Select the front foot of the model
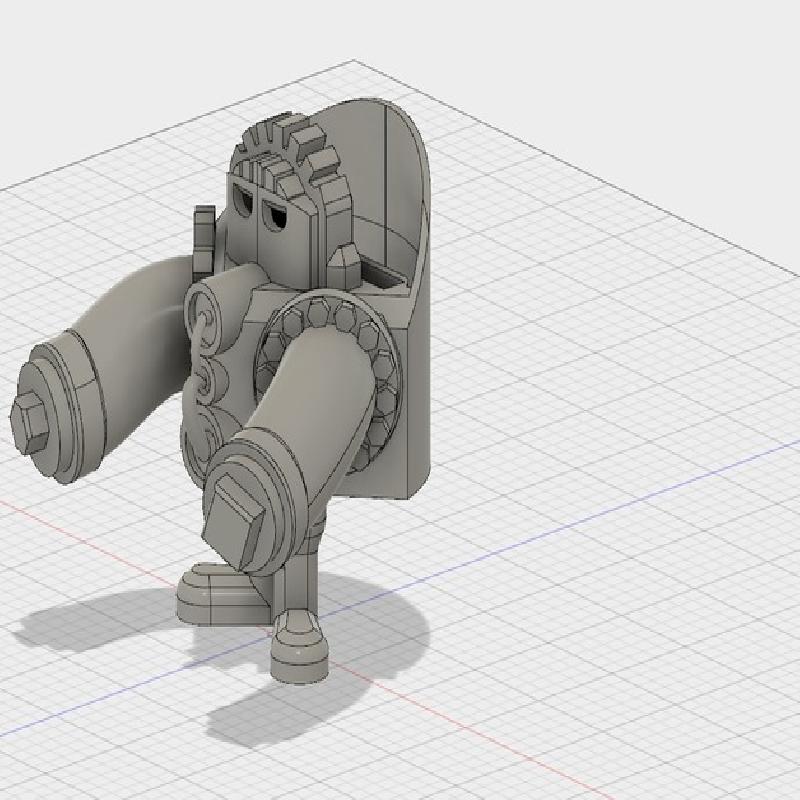Screen dimensions: 800x800 click(299, 649)
